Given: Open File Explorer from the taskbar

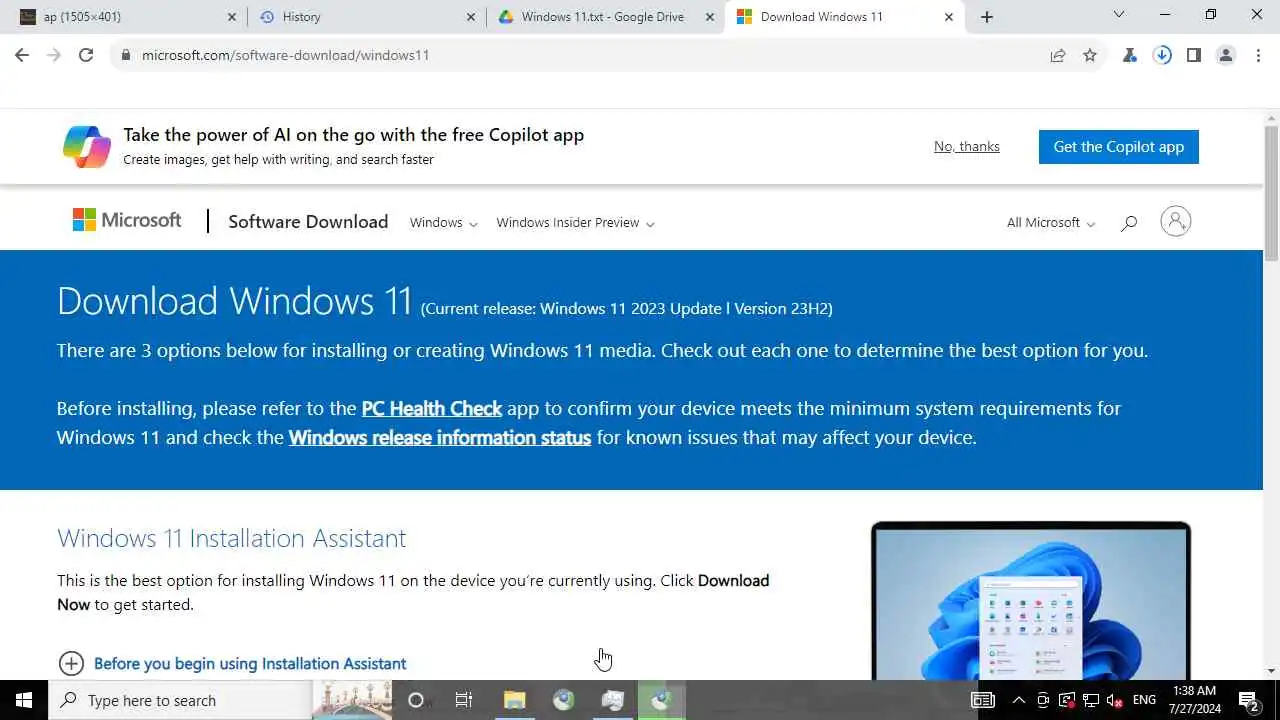Looking at the screenshot, I should 514,700.
